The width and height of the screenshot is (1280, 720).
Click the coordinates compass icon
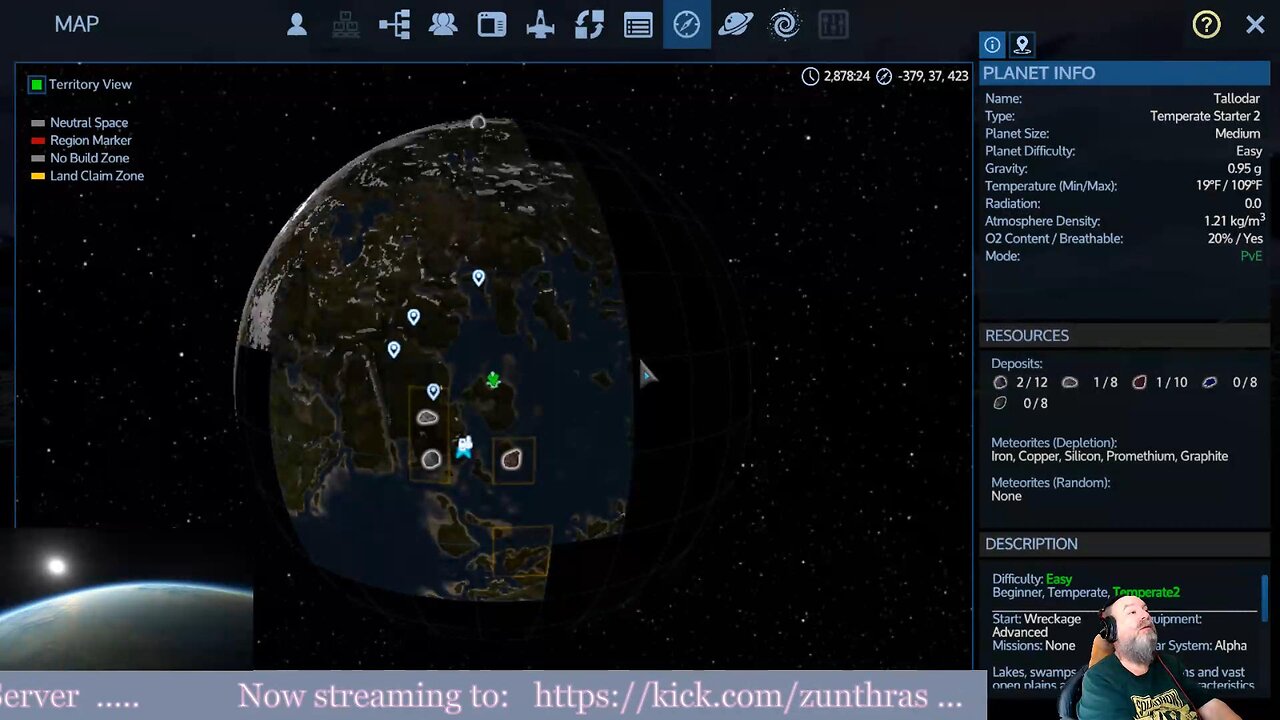[884, 76]
